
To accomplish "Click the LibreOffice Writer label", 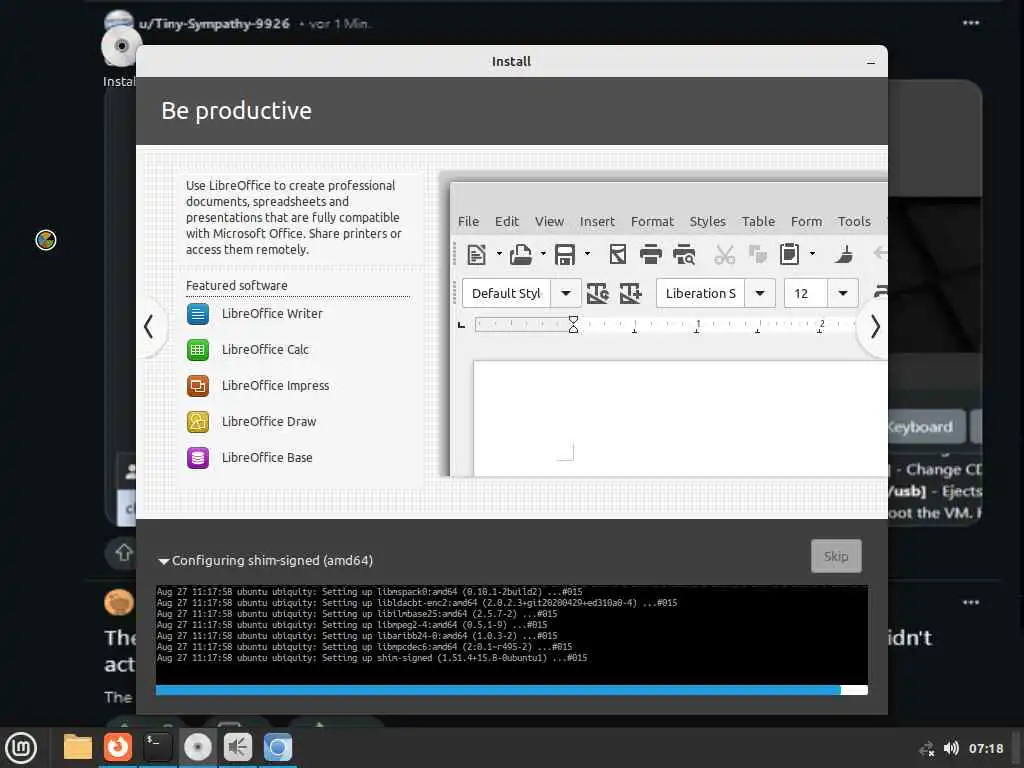I will [x=272, y=314].
